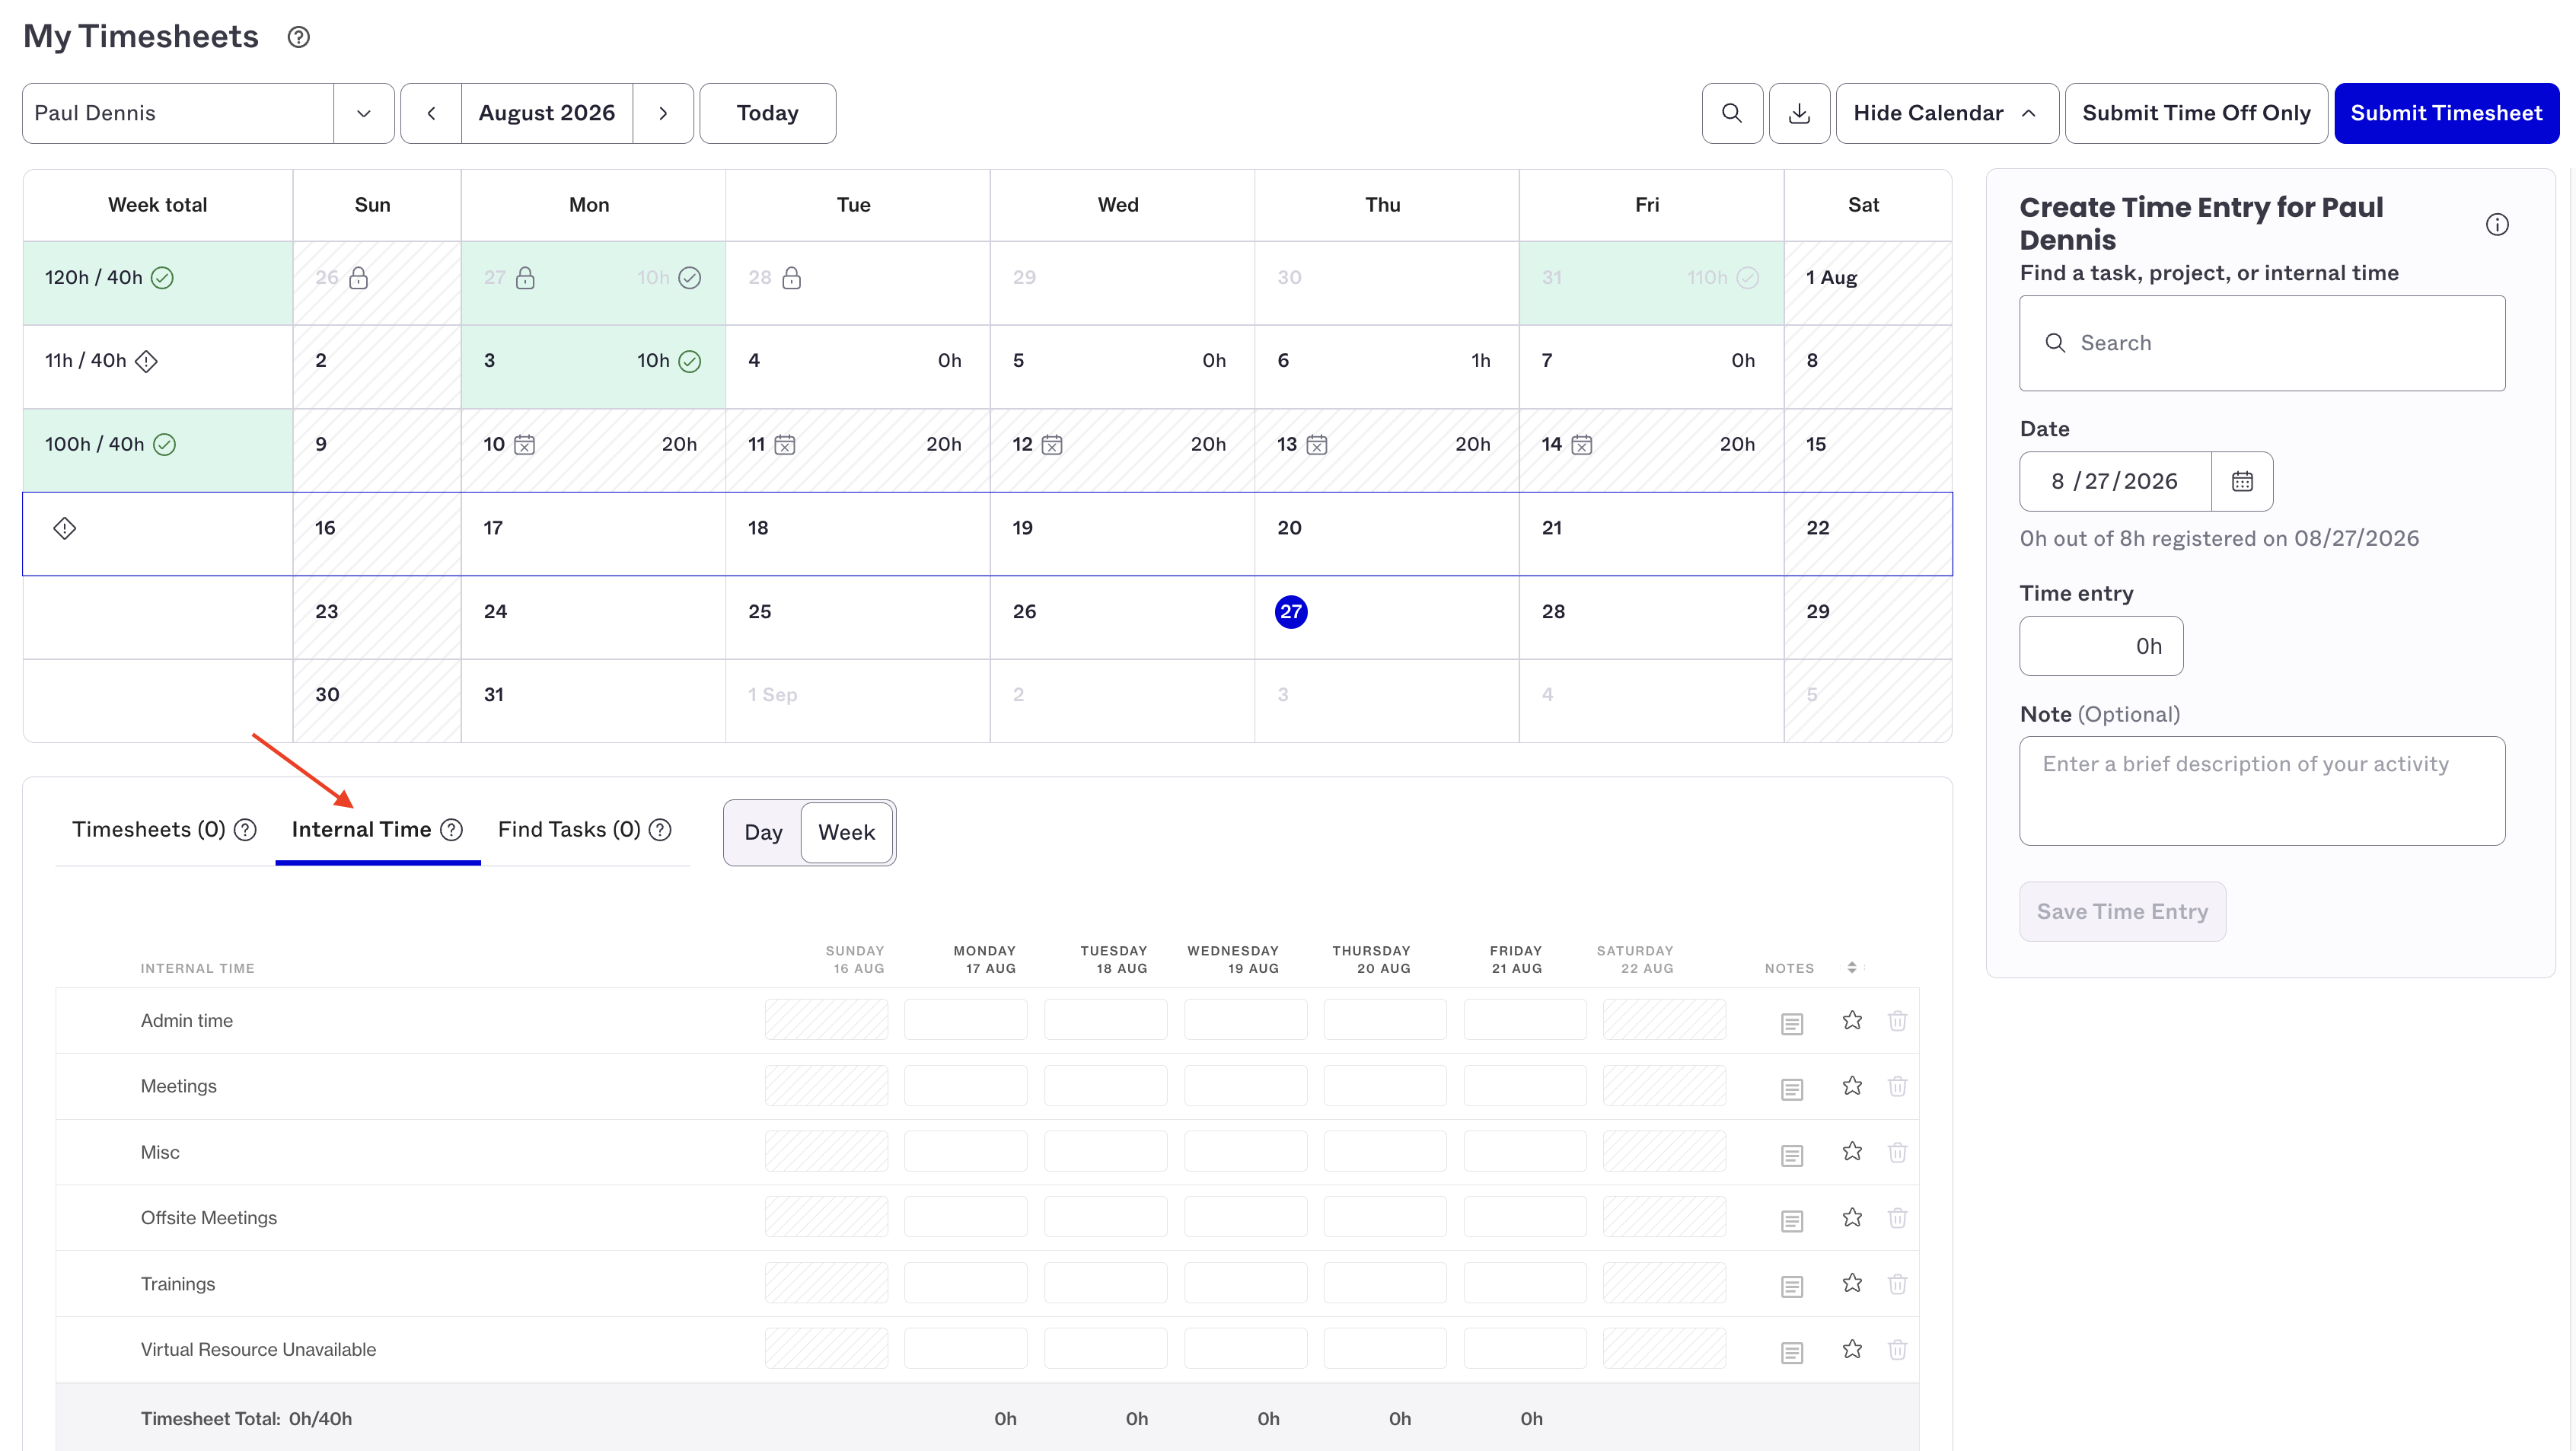2576x1451 pixels.
Task: Go to next month with right chevron
Action: point(663,113)
